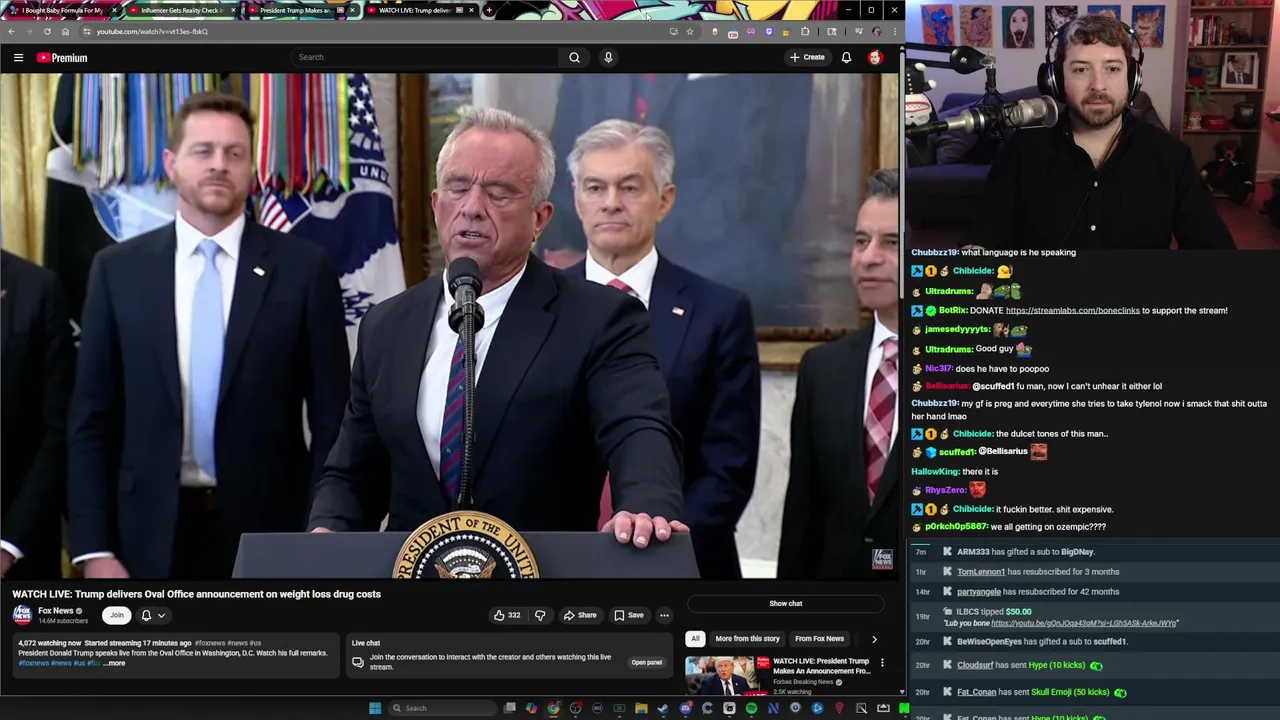Open the YouTube account avatar menu
The width and height of the screenshot is (1280, 720).
click(875, 57)
